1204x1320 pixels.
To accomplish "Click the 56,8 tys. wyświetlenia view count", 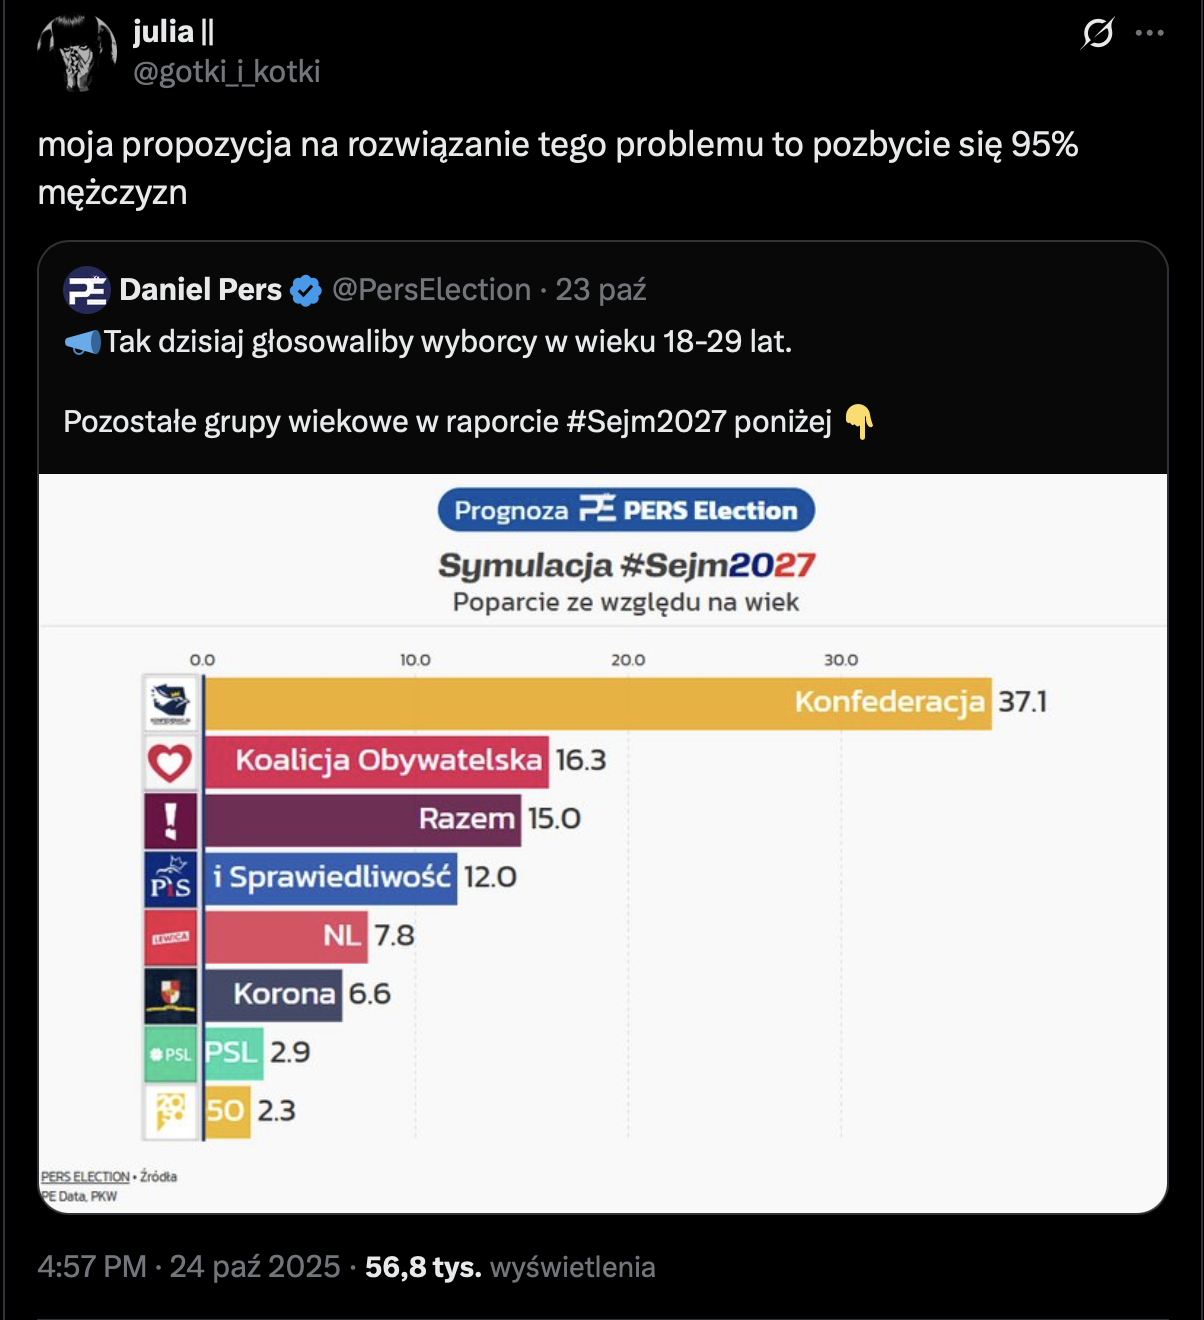I will 510,1267.
